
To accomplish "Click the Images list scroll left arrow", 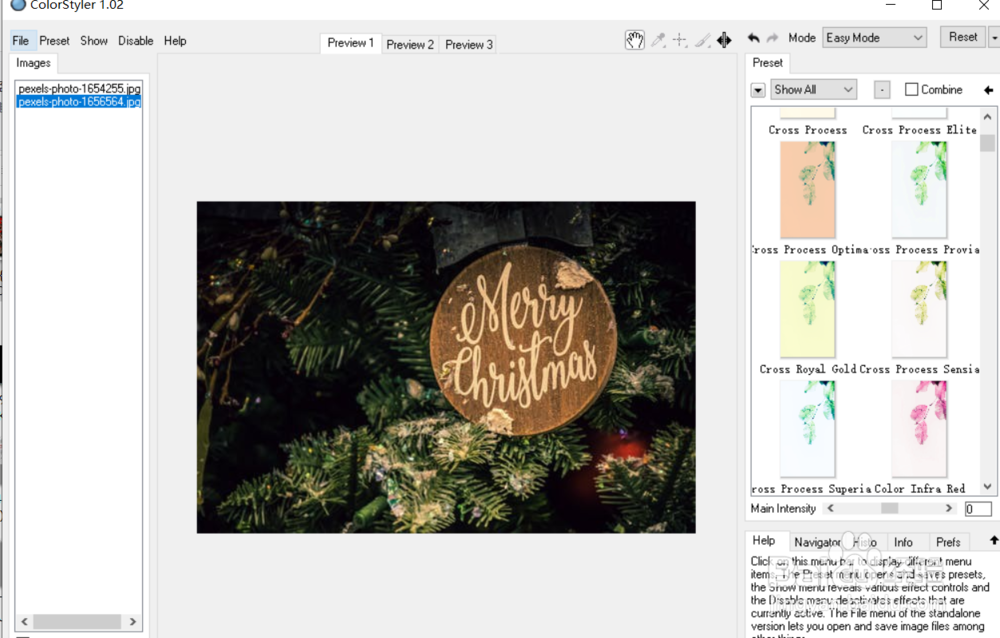I will (24, 621).
